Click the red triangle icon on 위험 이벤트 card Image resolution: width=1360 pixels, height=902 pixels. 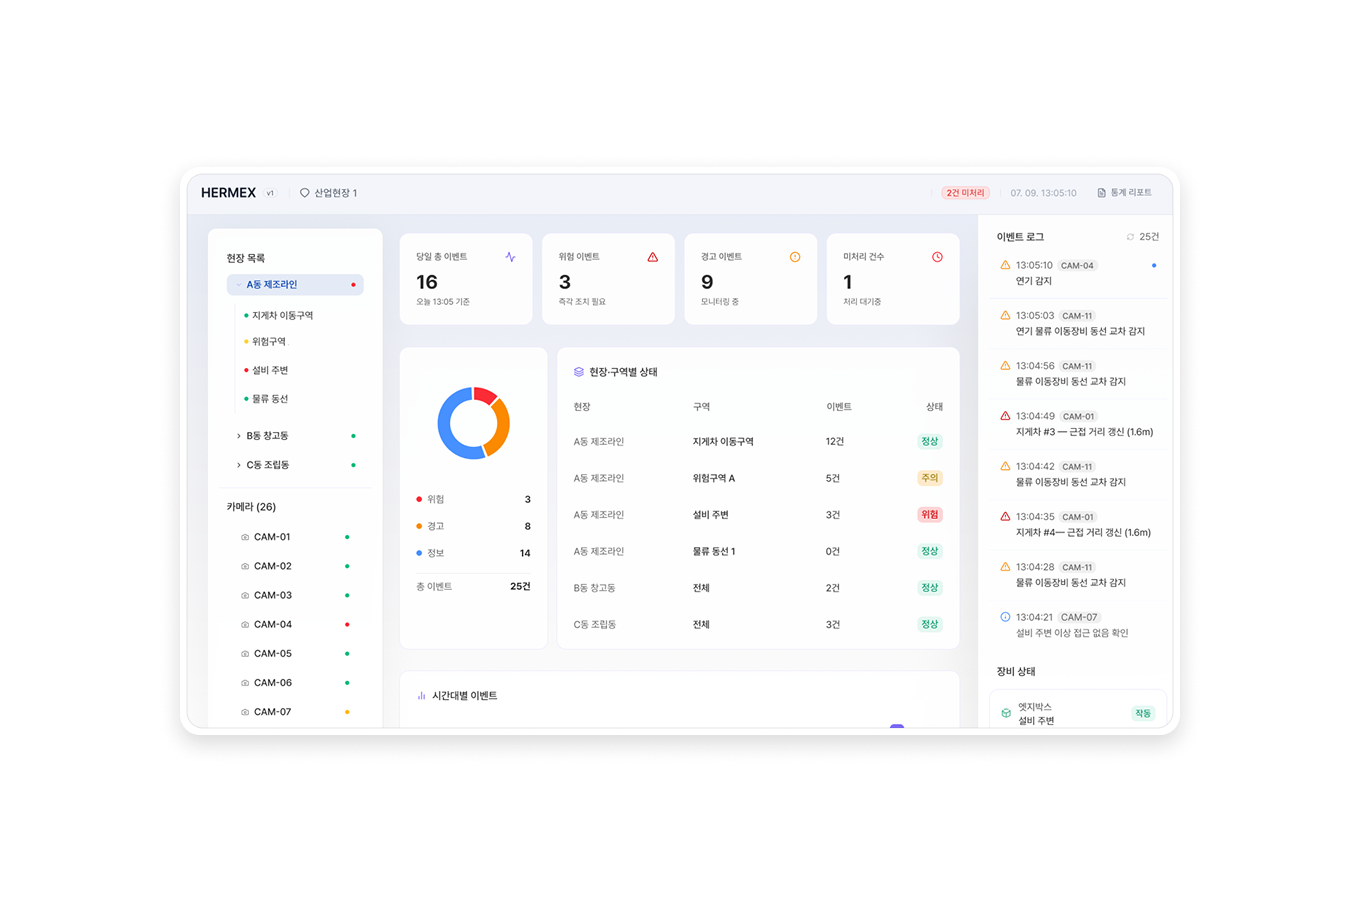(653, 257)
